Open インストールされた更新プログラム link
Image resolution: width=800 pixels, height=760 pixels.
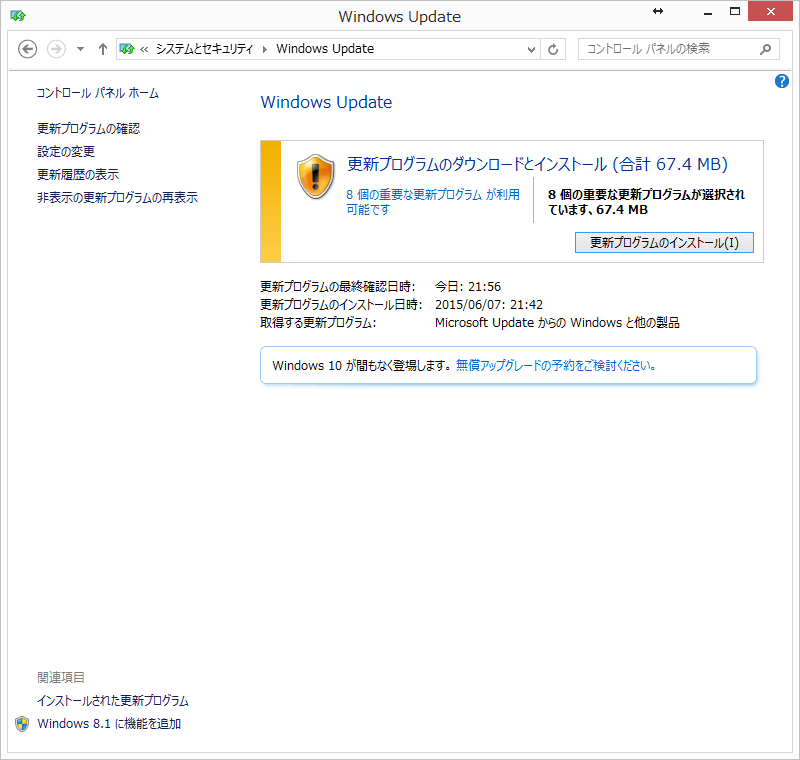coord(113,701)
